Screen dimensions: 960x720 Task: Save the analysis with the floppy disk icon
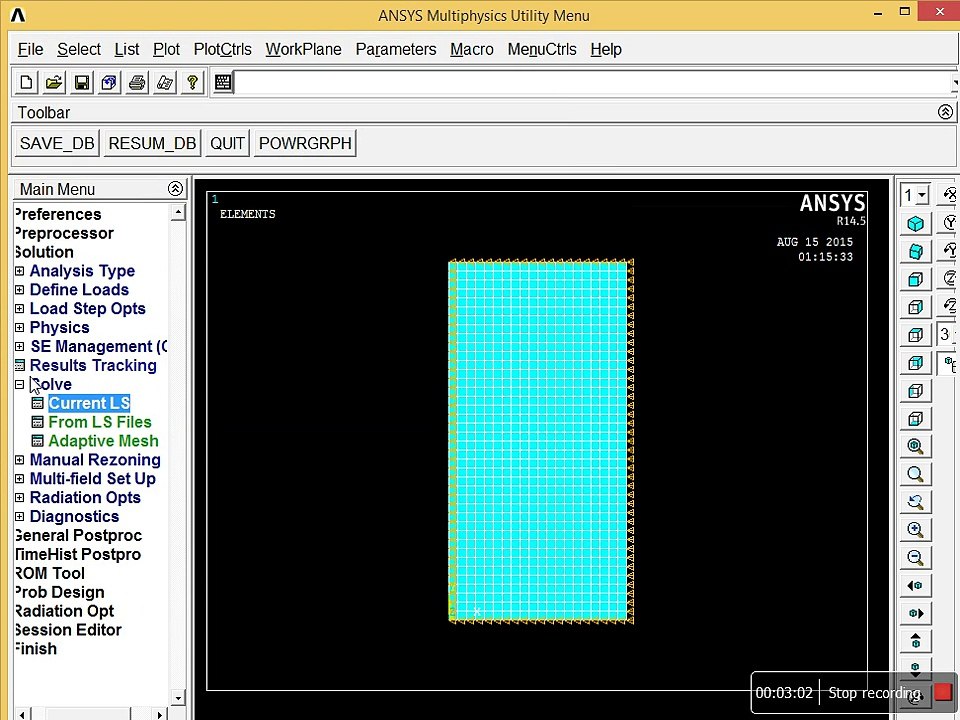pos(81,83)
